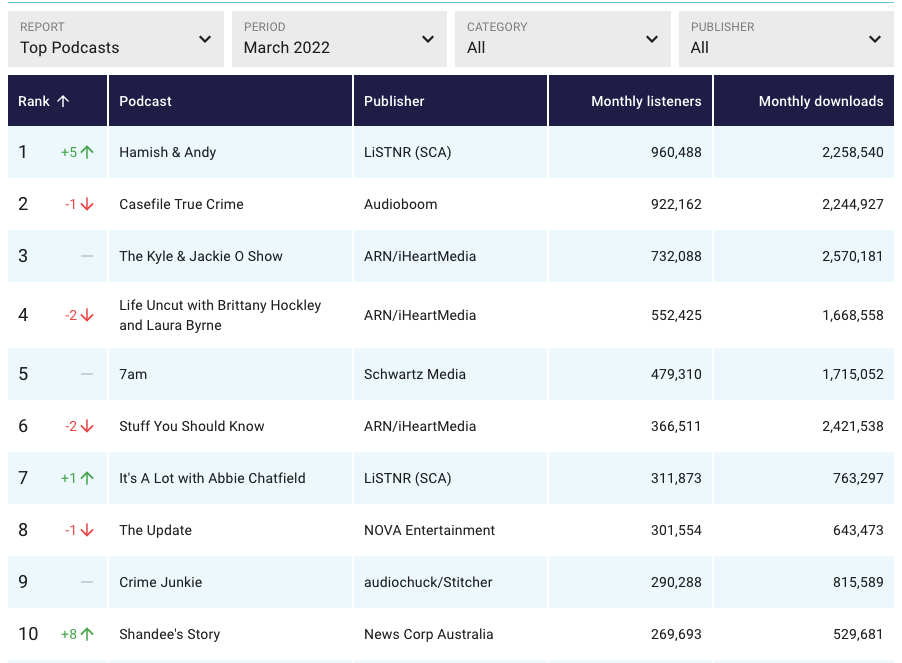Click no-change dash in Kyle & Jackie O row
902x663 pixels.
coord(87,256)
